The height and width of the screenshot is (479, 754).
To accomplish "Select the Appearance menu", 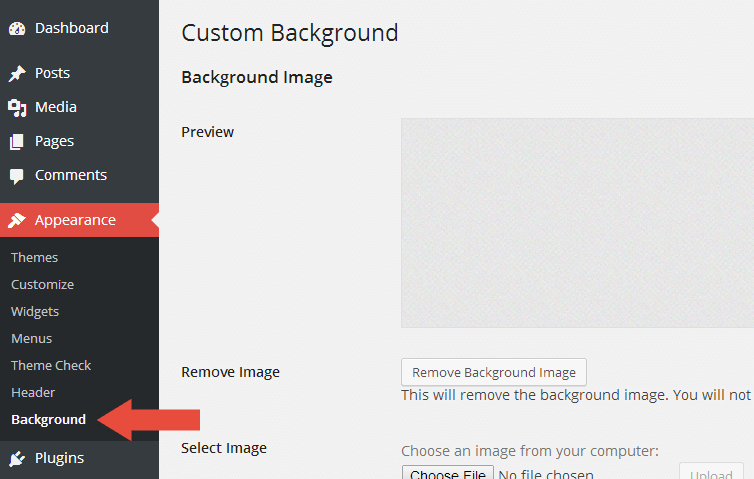I will coord(79,220).
